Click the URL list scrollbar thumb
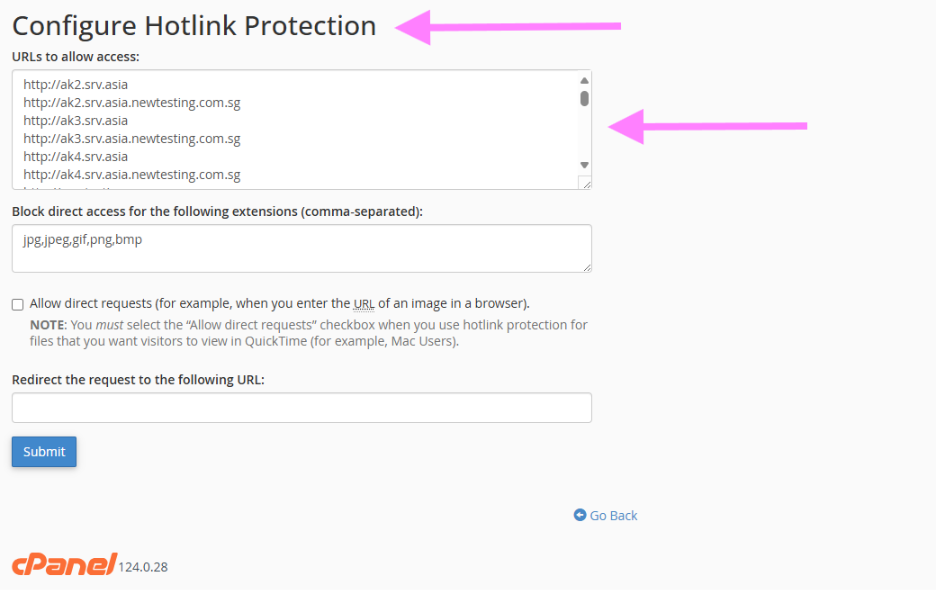The height and width of the screenshot is (591, 936). point(584,98)
